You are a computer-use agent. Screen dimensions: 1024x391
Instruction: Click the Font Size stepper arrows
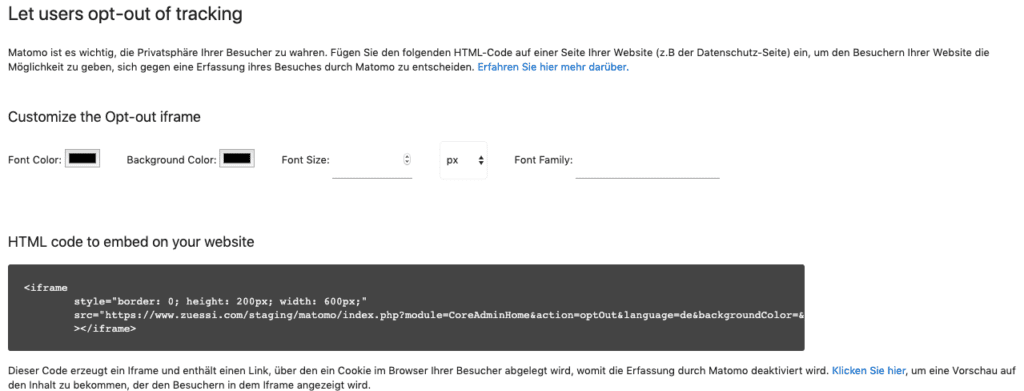(407, 159)
